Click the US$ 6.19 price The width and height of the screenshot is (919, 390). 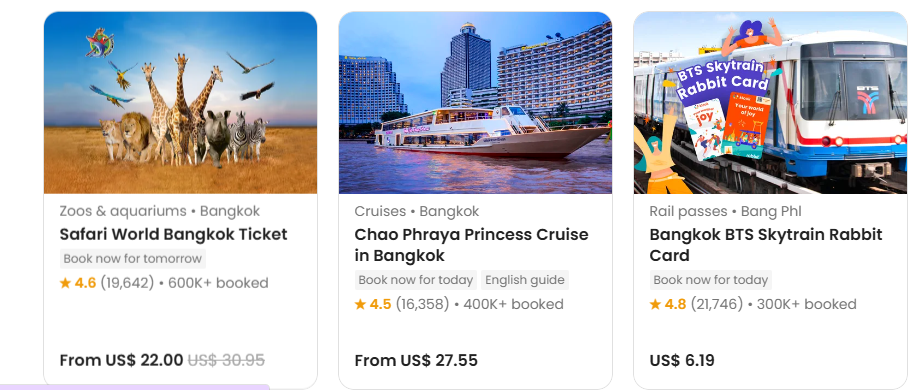pos(682,360)
